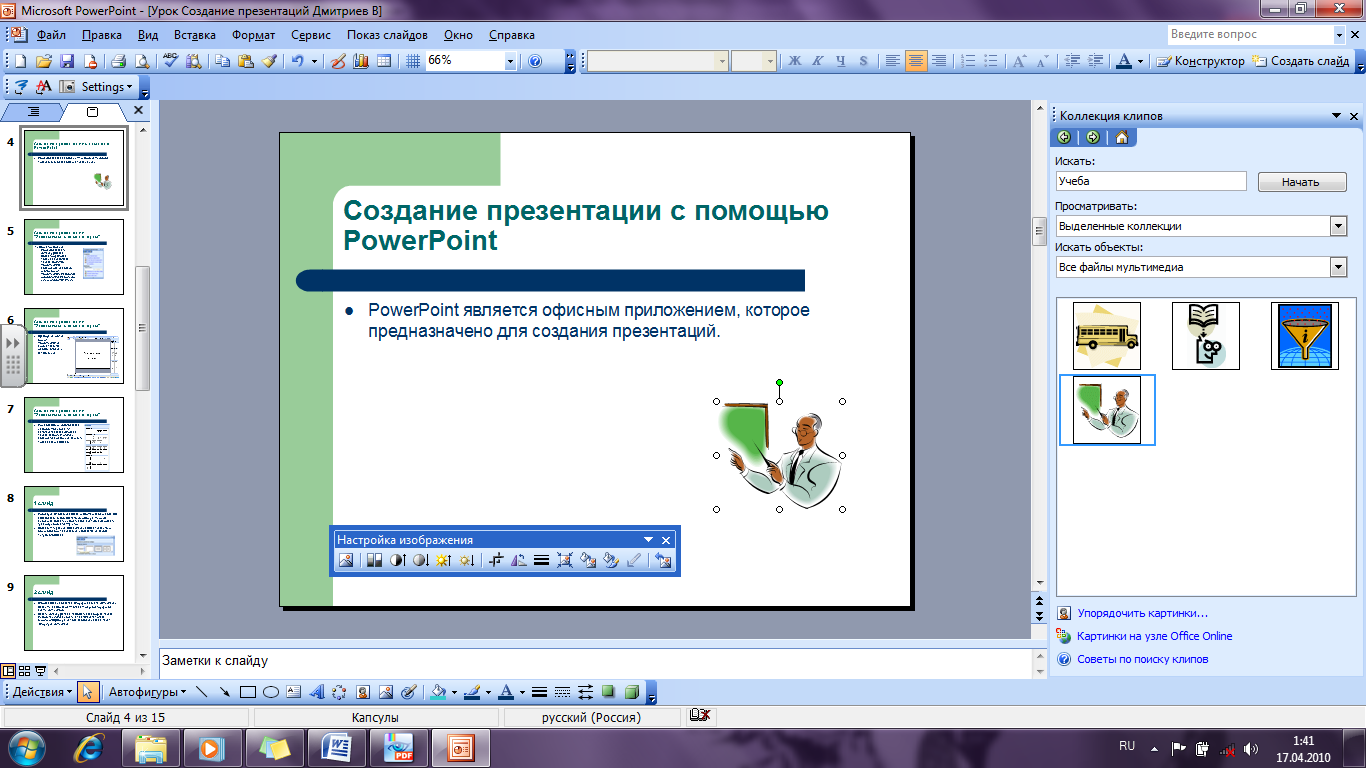Viewport: 1366px width, 768px height.
Task: Expand 'Искать объекты' media type dropdown
Action: pyautogui.click(x=1339, y=267)
